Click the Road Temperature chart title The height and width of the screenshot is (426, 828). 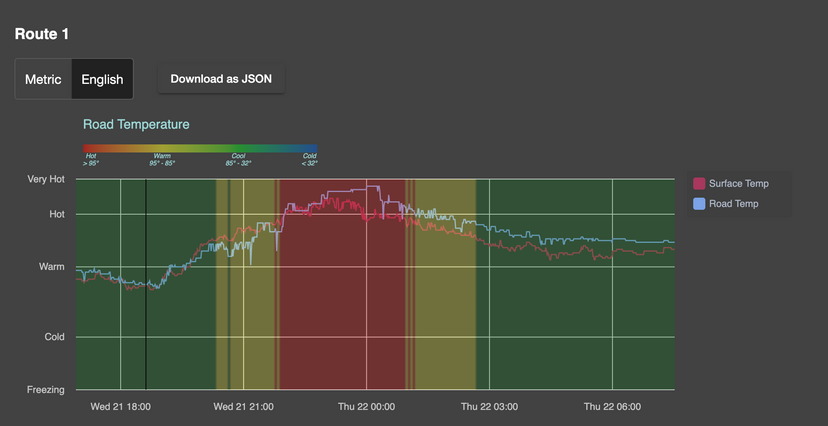coord(136,125)
